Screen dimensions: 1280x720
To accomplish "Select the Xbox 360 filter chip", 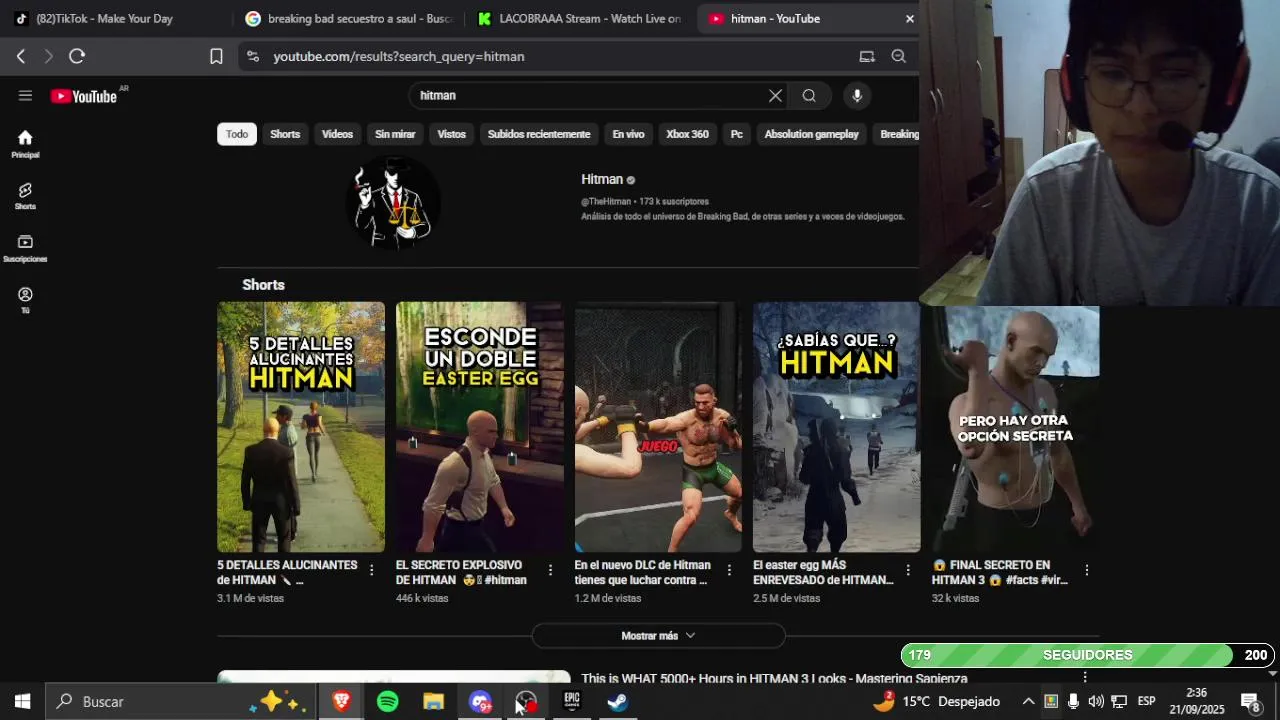I will click(x=687, y=134).
